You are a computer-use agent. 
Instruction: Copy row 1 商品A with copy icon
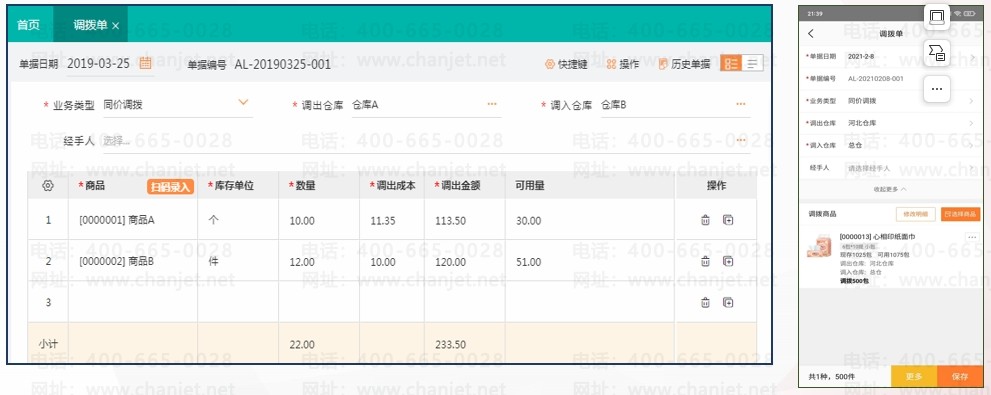point(728,220)
